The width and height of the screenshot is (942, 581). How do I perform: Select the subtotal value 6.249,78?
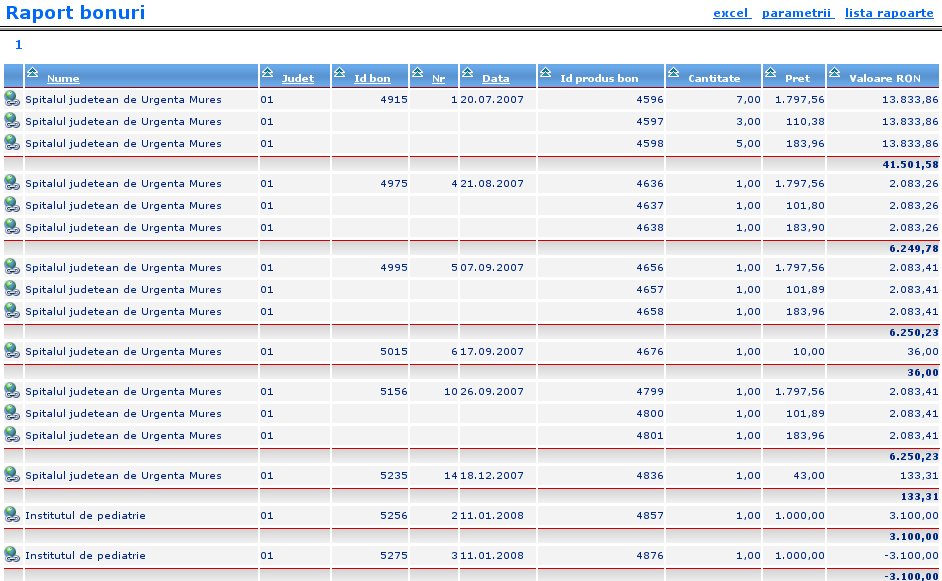914,248
